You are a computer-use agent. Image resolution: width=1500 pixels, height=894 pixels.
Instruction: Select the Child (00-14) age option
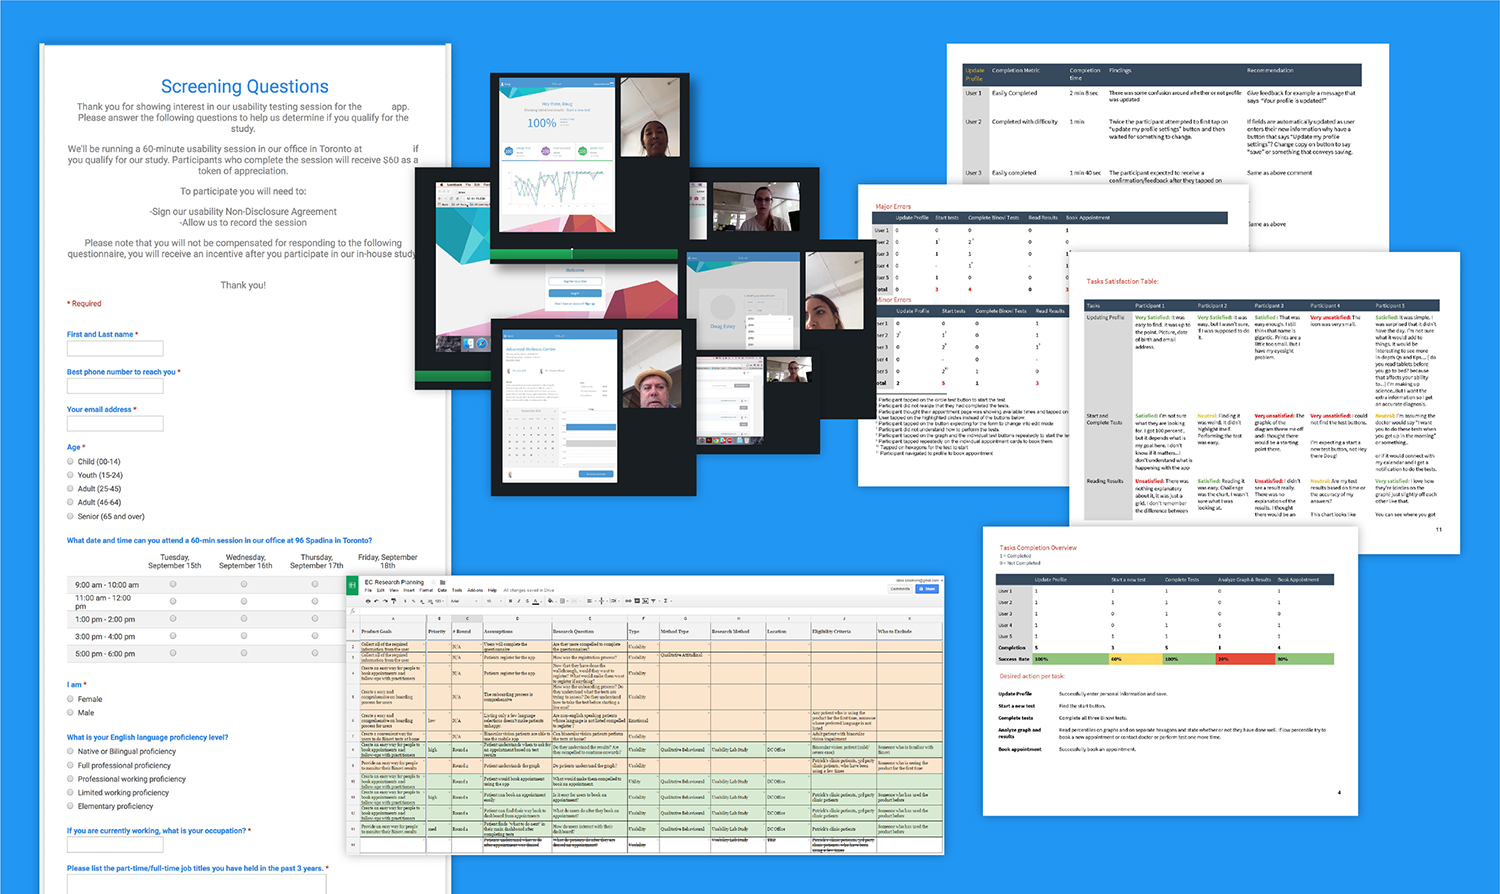click(x=71, y=462)
